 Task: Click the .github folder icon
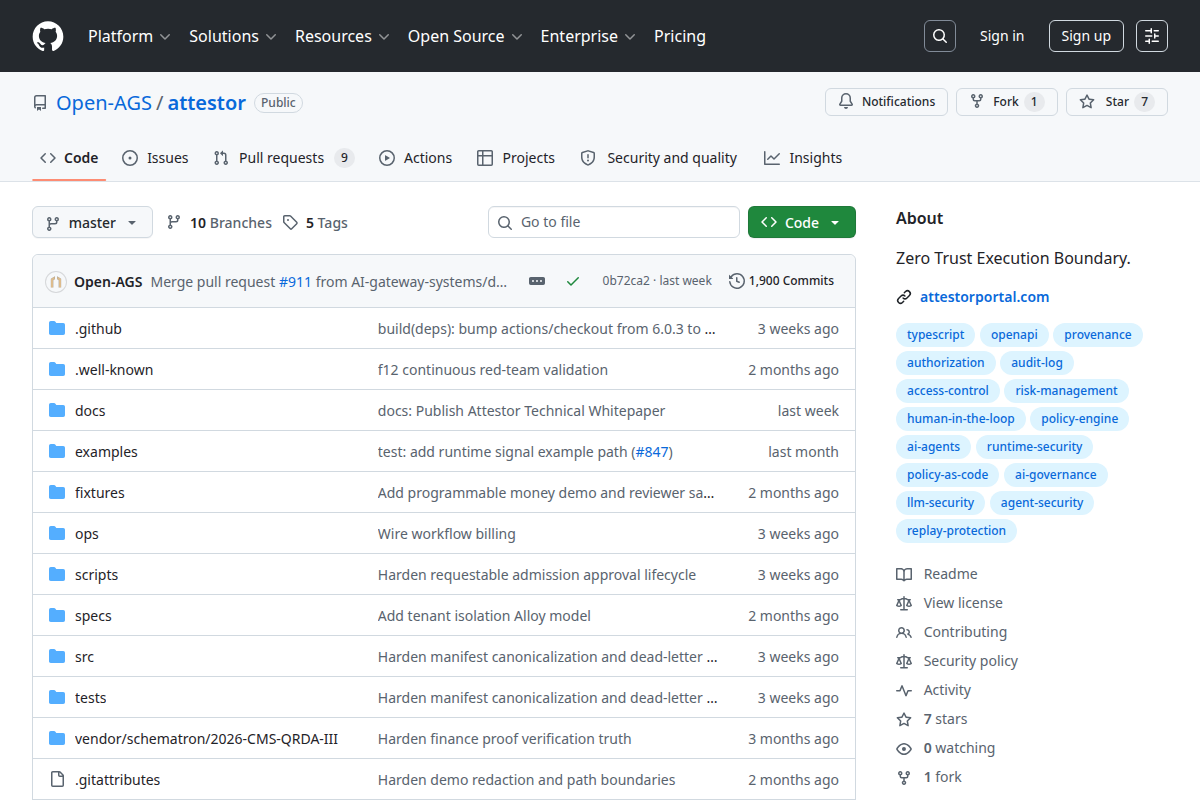click(x=57, y=328)
